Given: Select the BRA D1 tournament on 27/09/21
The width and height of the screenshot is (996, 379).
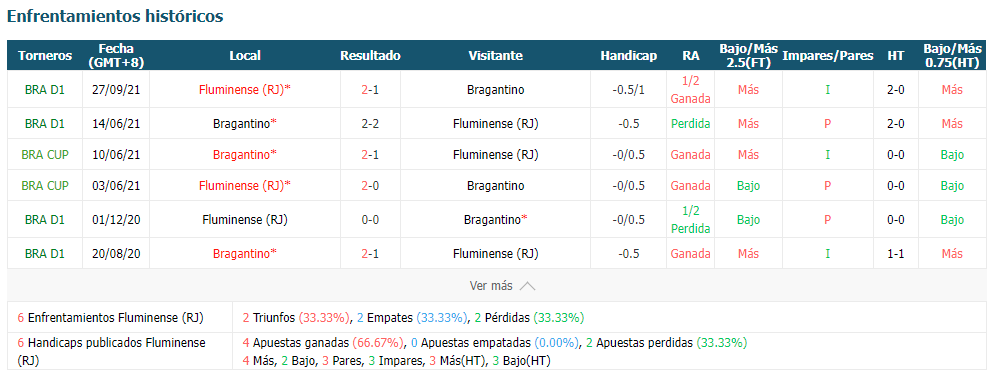Looking at the screenshot, I should [45, 90].
